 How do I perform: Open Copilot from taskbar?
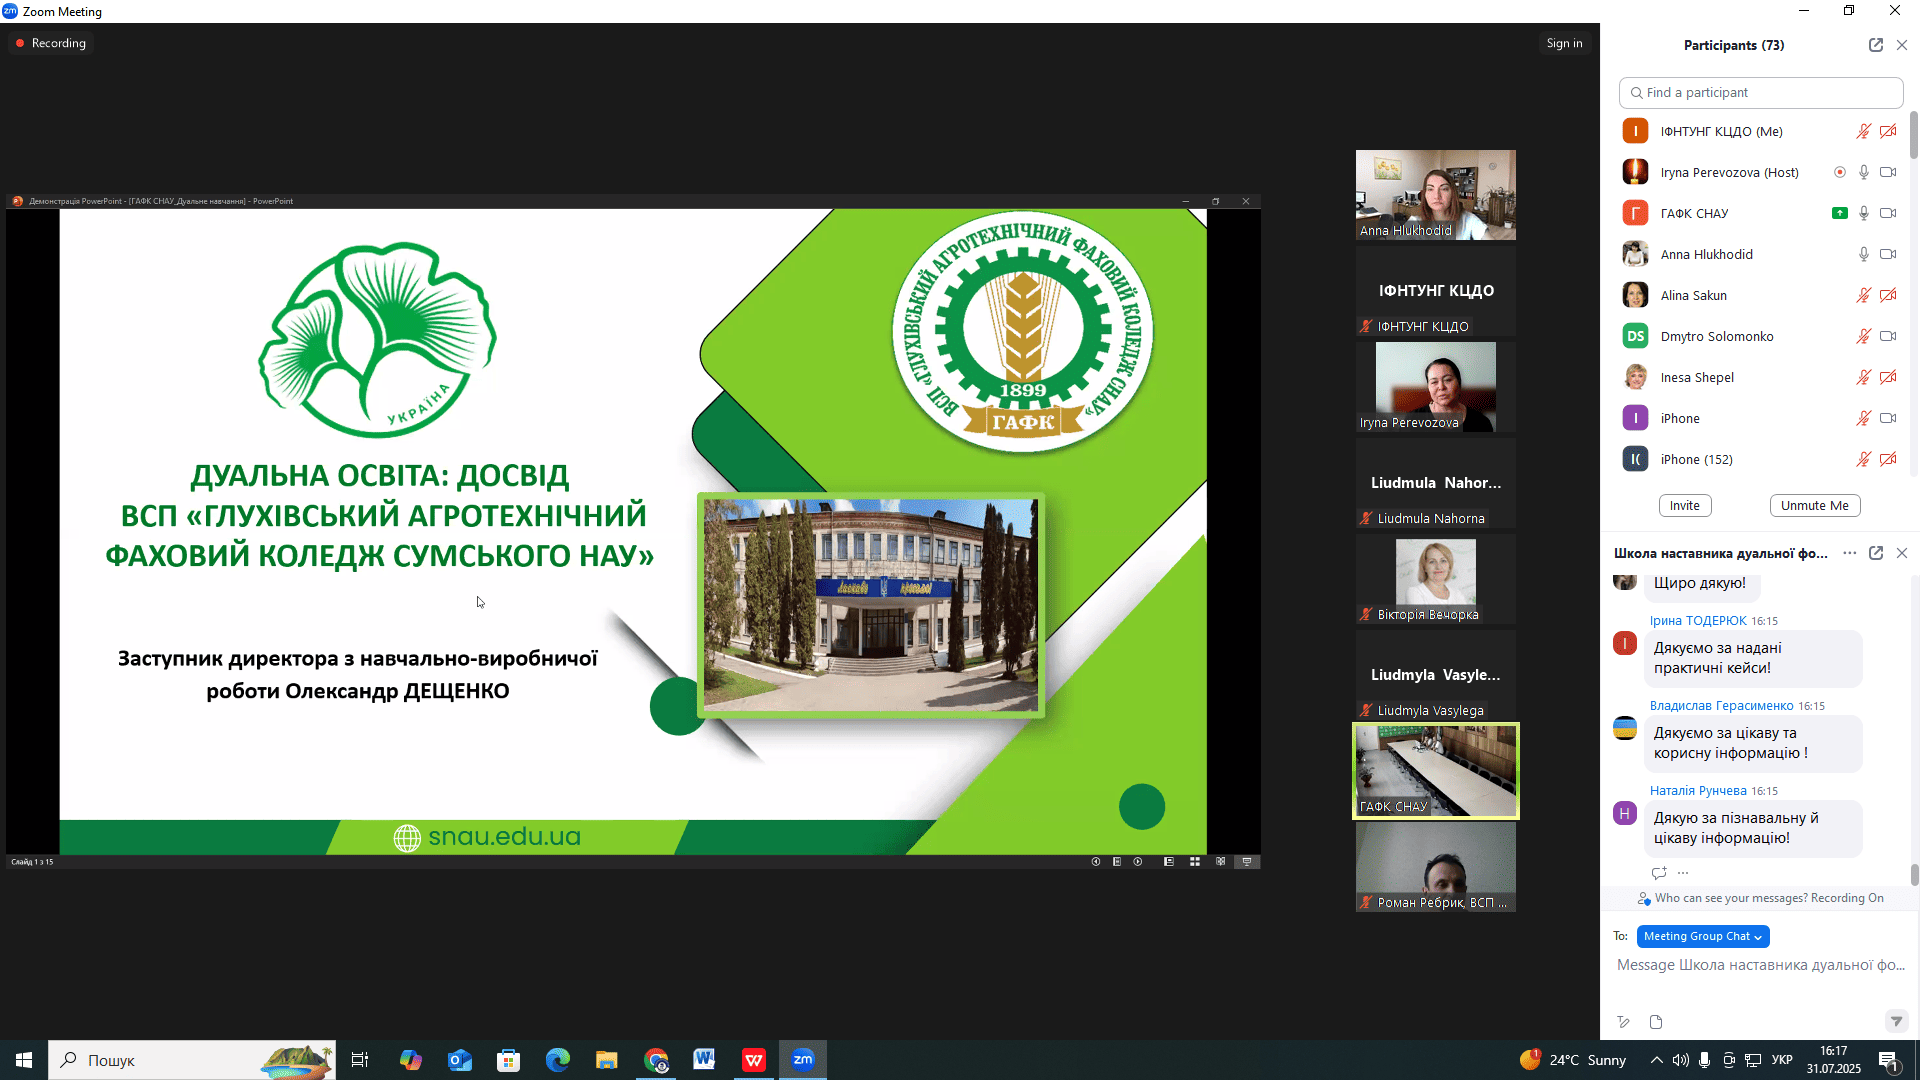click(x=411, y=1060)
